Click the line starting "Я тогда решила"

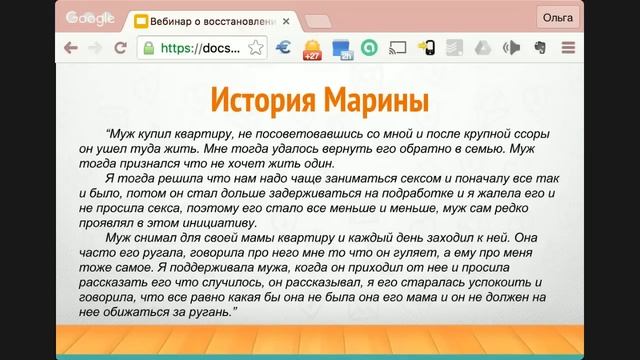(x=332, y=178)
